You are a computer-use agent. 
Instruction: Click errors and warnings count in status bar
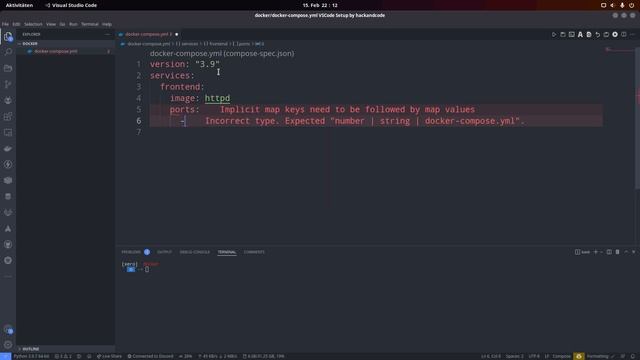point(63,356)
